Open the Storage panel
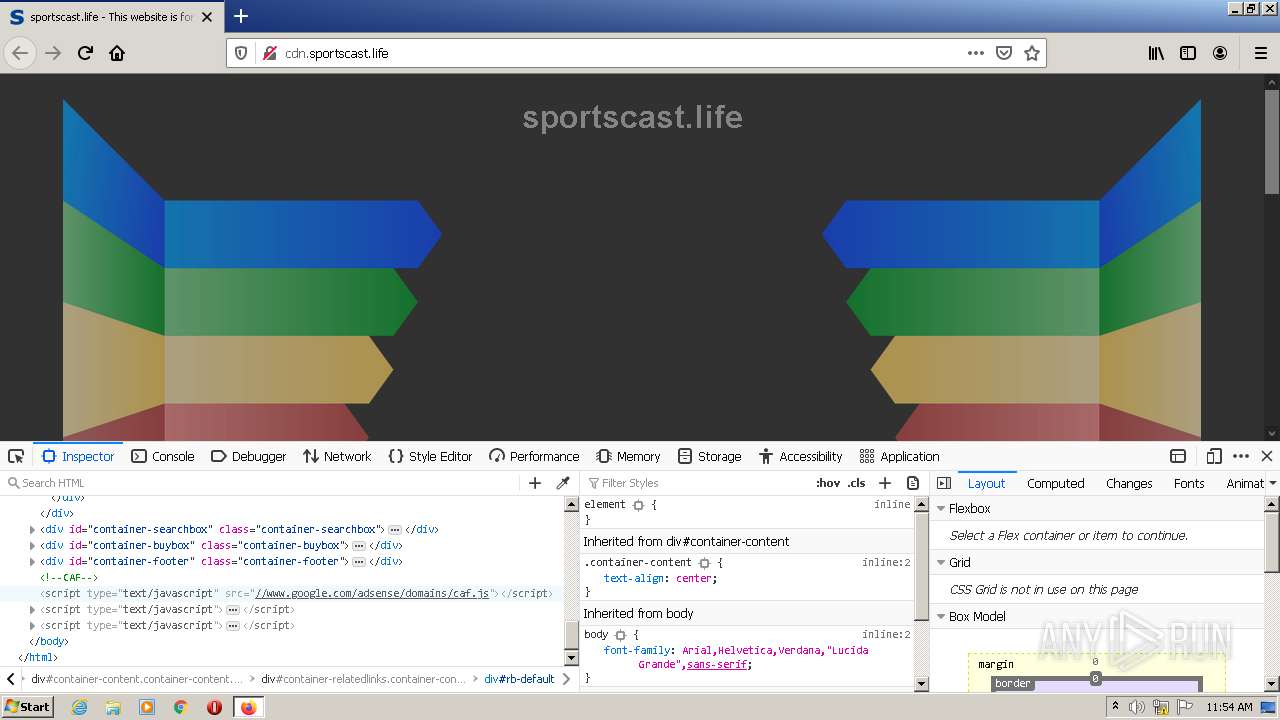 point(709,456)
